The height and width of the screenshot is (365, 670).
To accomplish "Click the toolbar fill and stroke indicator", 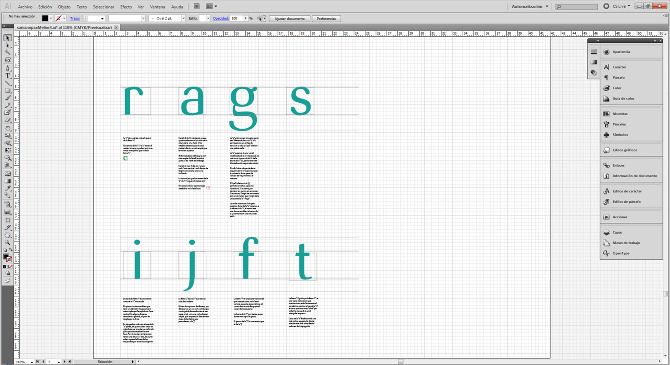I will click(x=7, y=258).
